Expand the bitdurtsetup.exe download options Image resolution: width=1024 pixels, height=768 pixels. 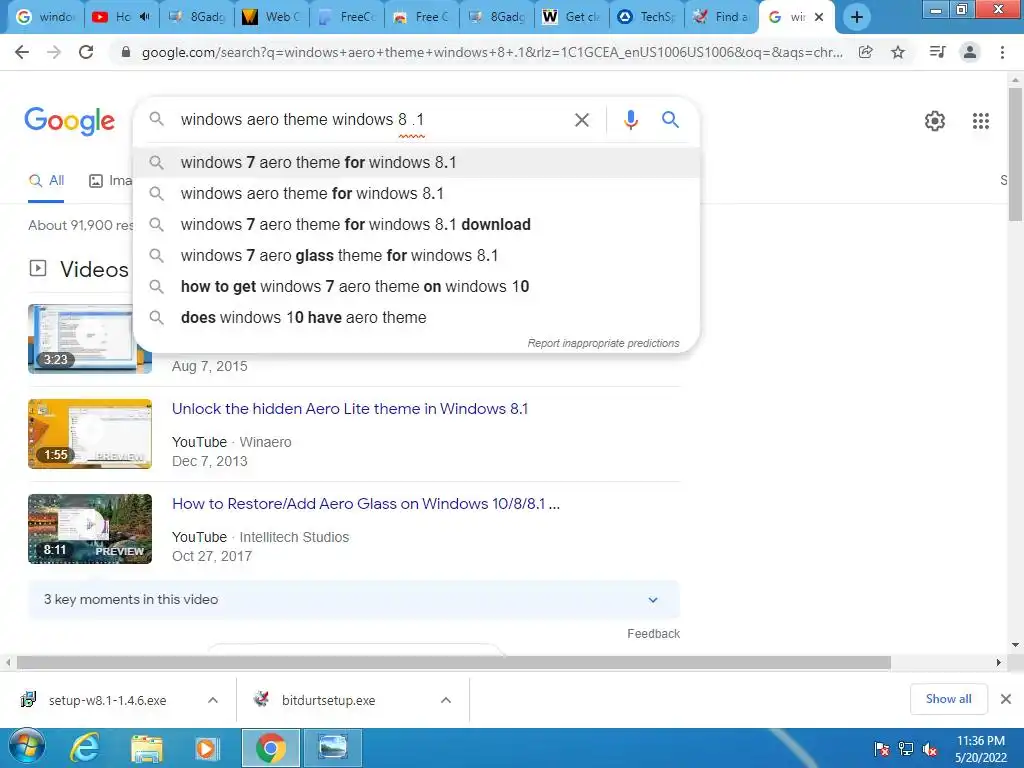(446, 700)
